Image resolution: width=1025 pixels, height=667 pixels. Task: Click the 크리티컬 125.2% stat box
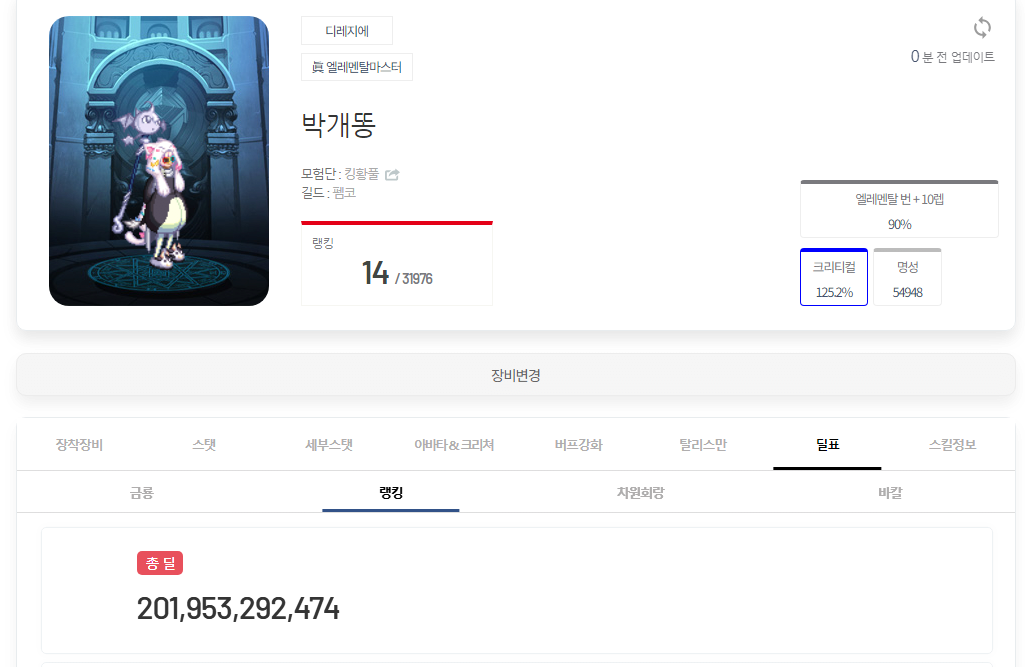point(834,277)
